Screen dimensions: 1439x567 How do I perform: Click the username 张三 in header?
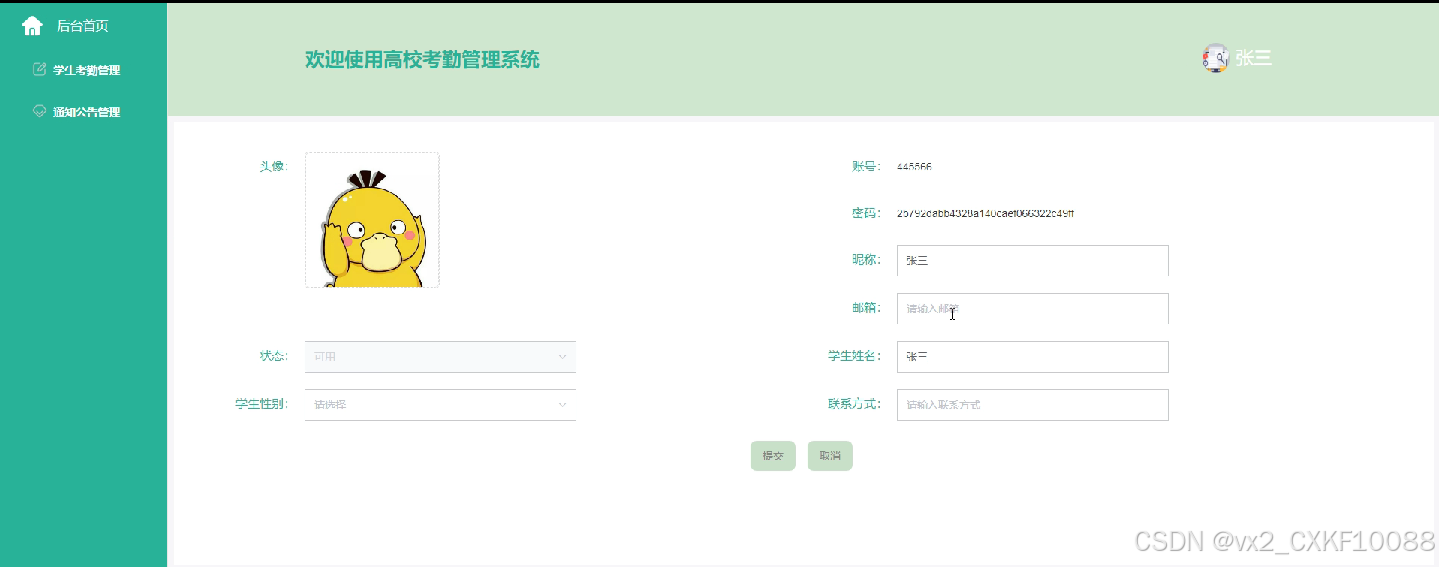click(x=1253, y=58)
